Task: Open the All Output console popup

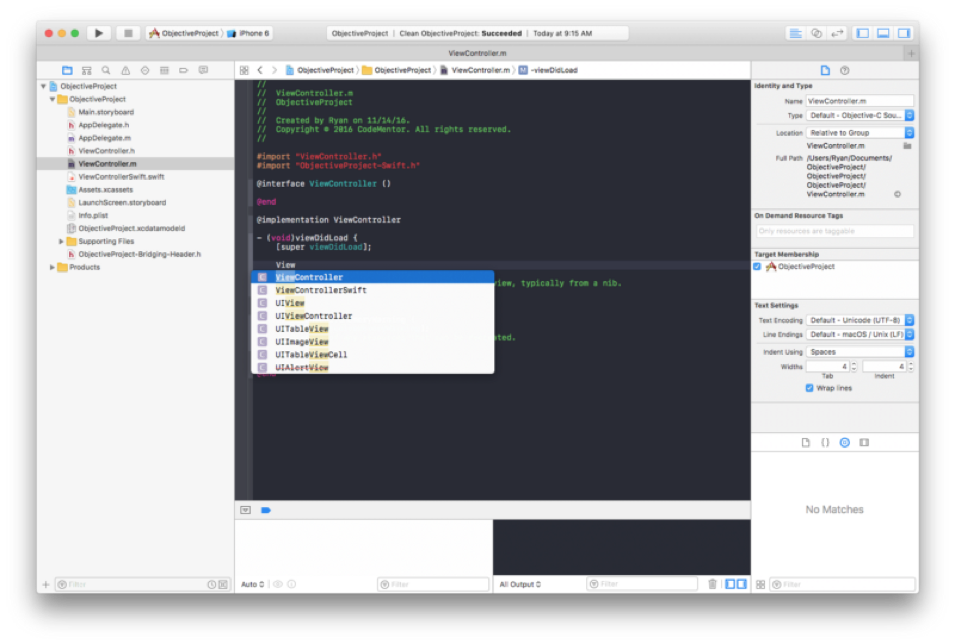Action: coord(520,585)
